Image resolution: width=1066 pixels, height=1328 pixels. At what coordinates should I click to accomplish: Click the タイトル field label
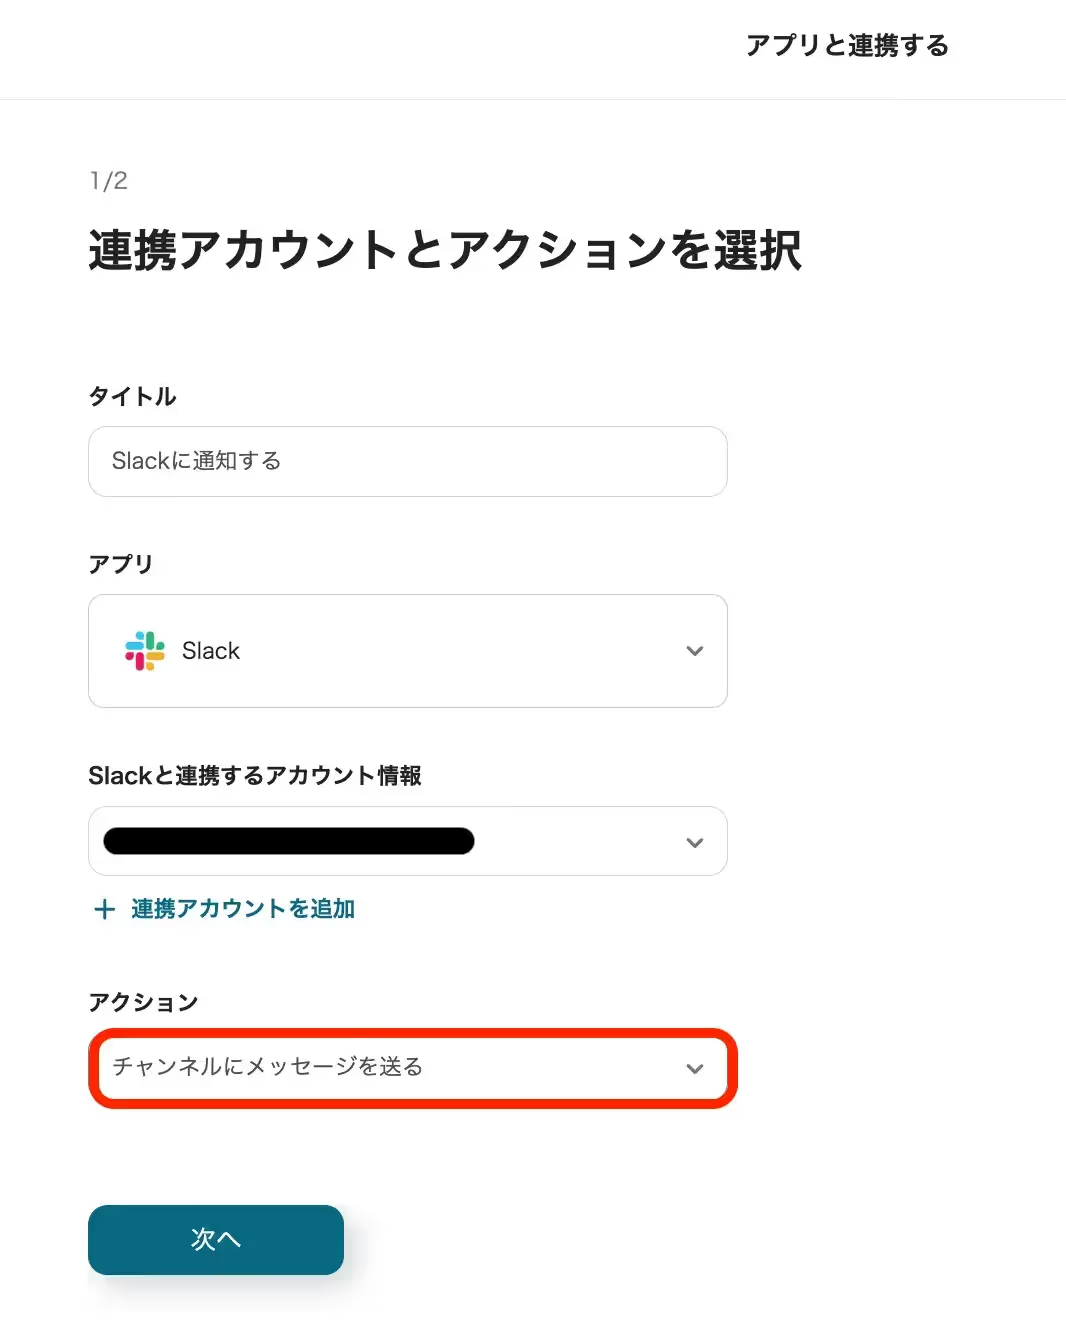pos(132,397)
